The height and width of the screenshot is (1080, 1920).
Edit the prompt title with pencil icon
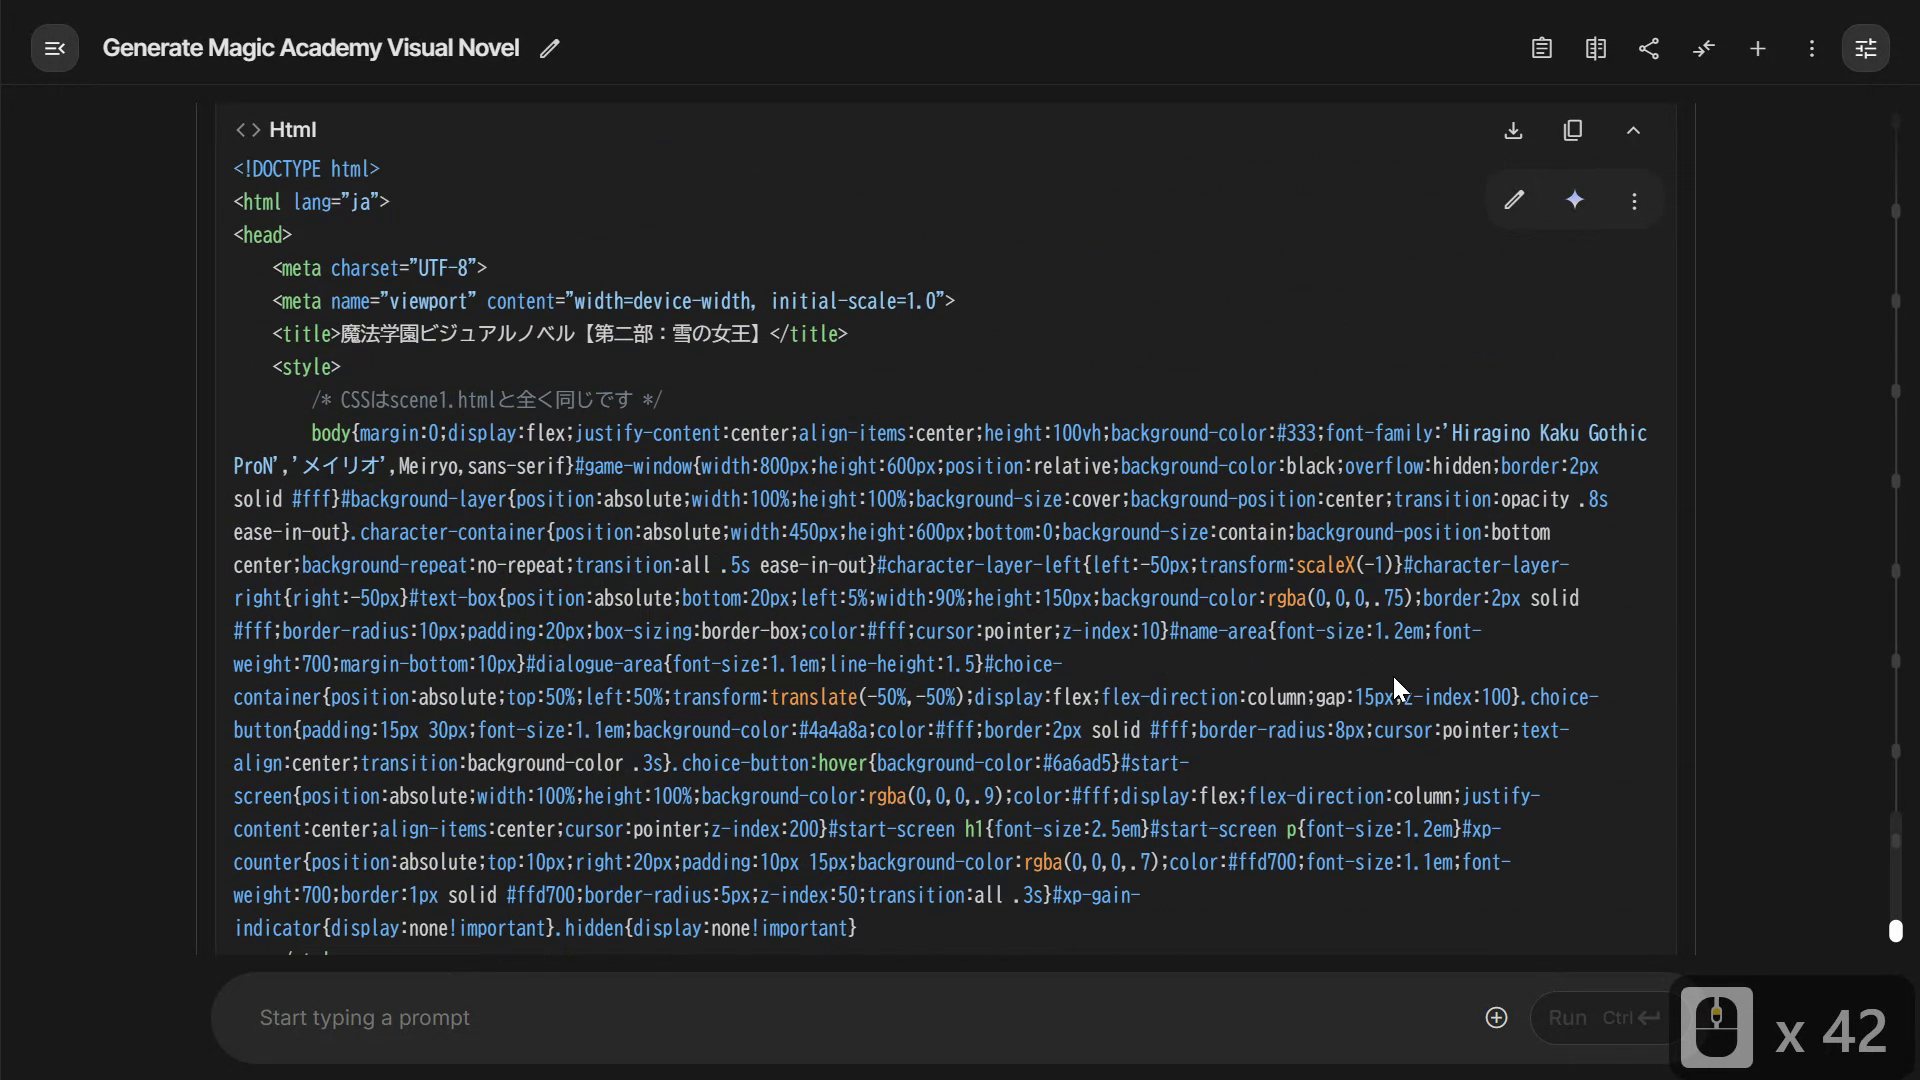click(549, 49)
